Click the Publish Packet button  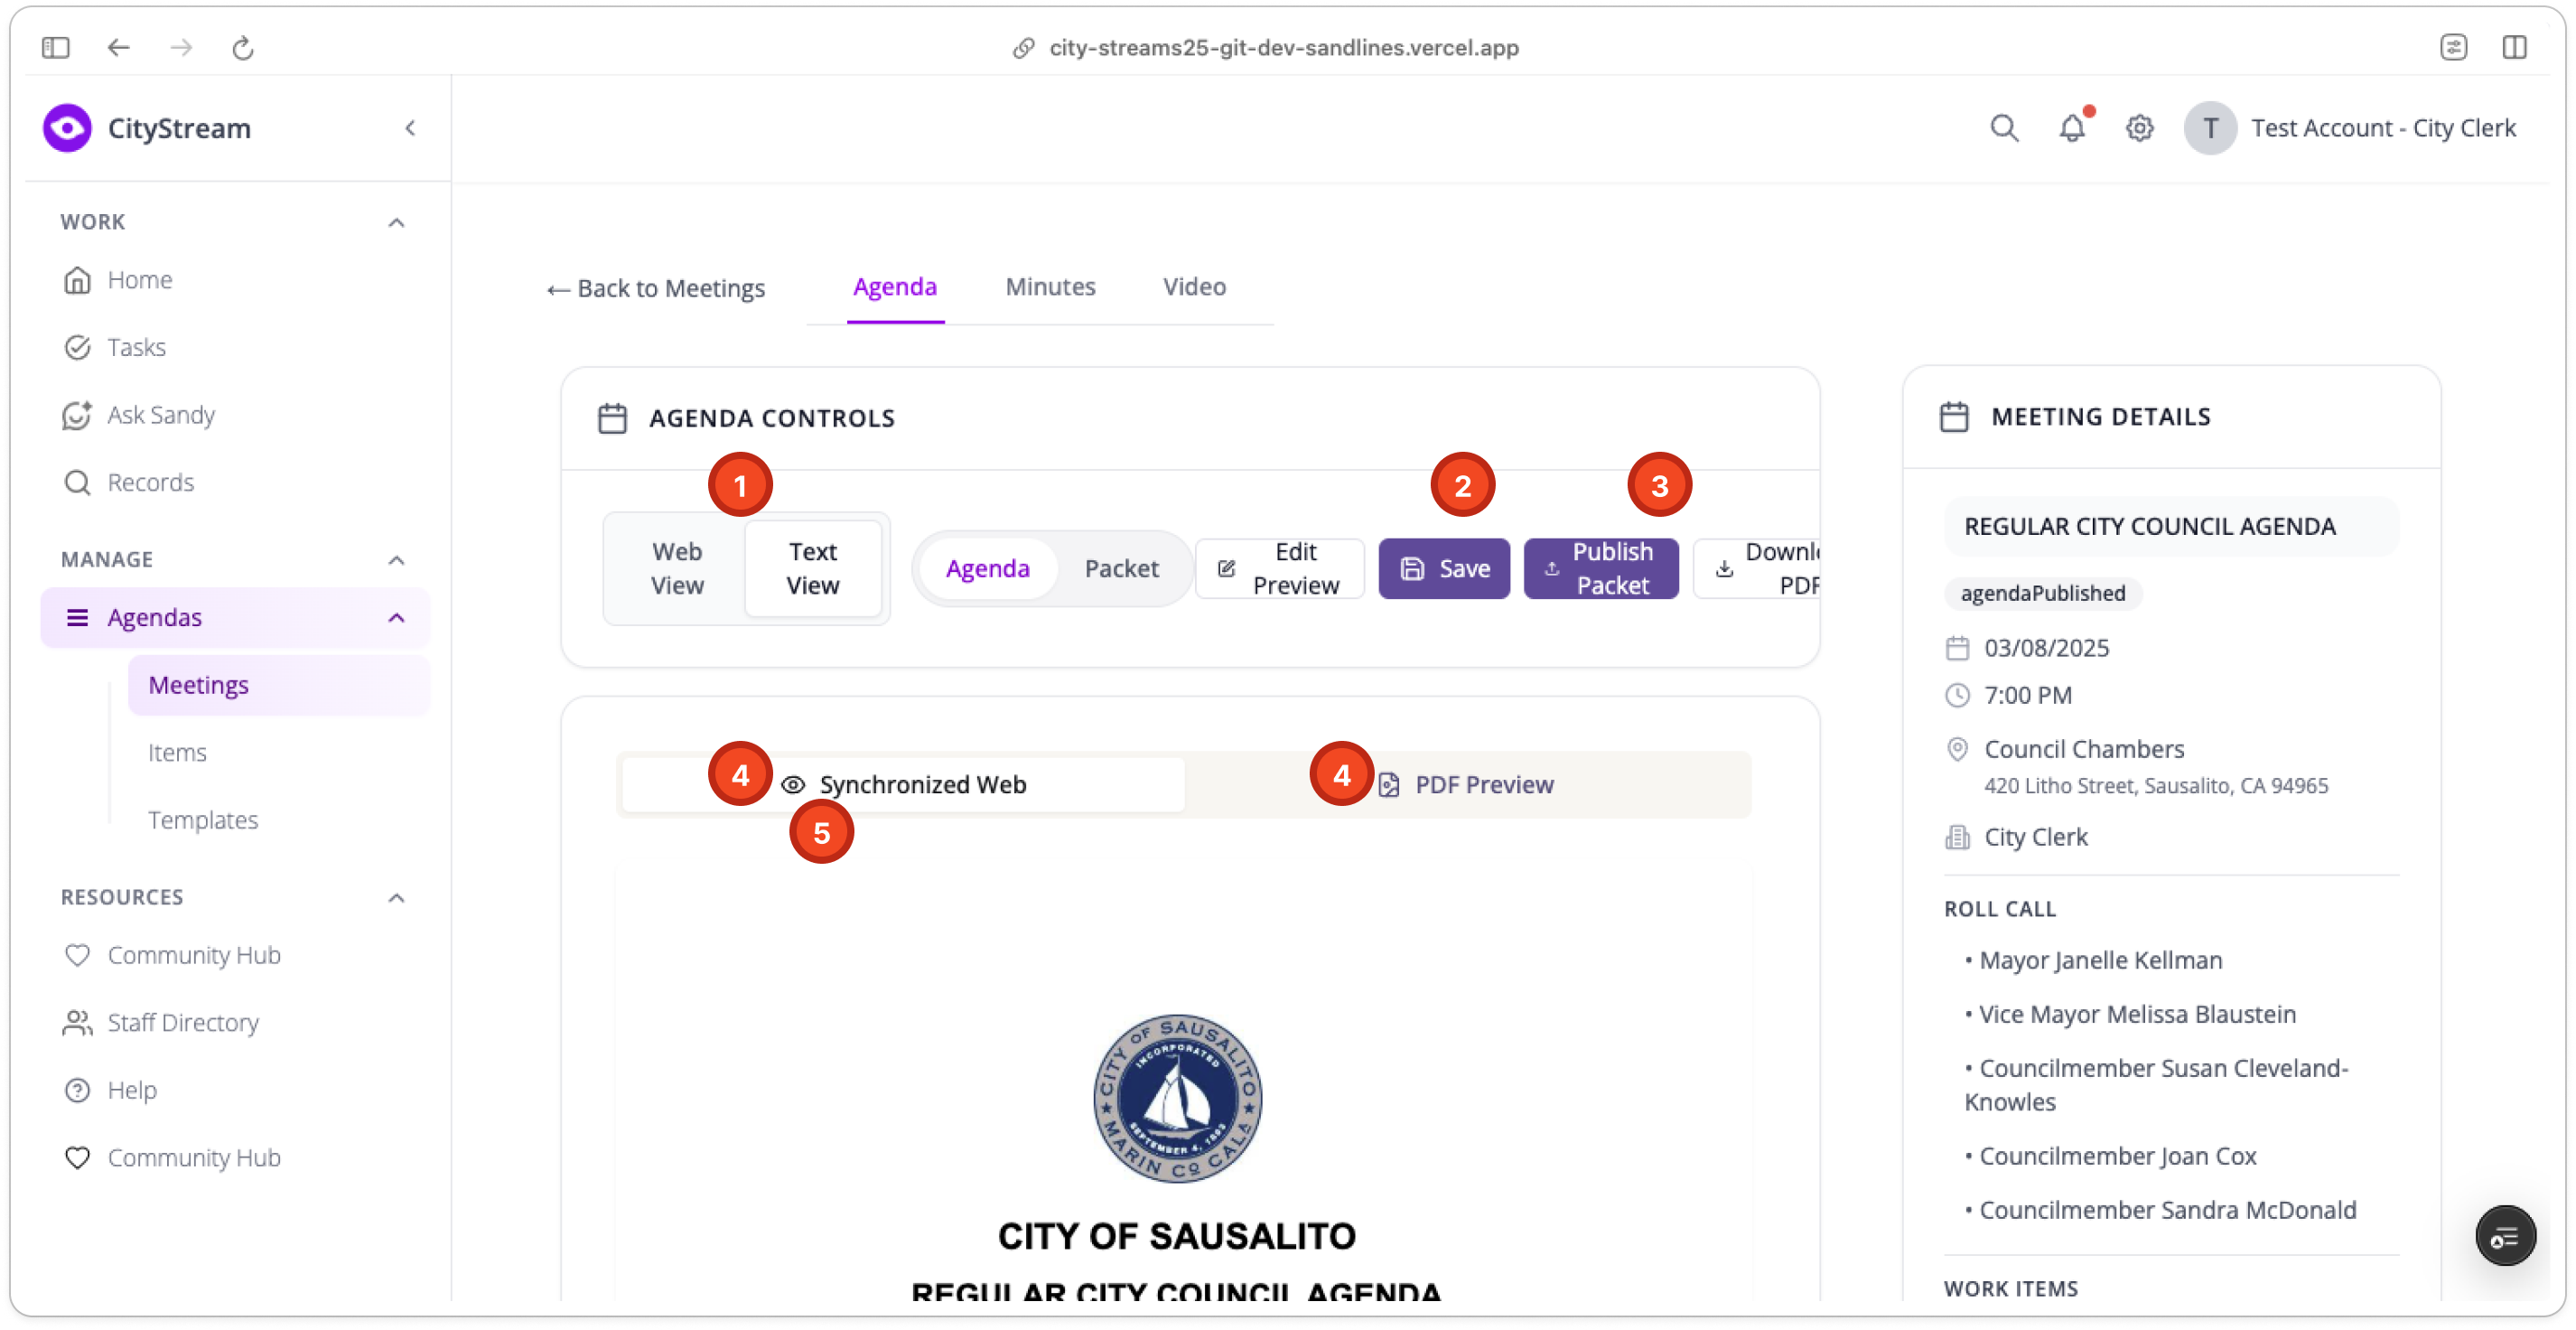pos(1600,568)
